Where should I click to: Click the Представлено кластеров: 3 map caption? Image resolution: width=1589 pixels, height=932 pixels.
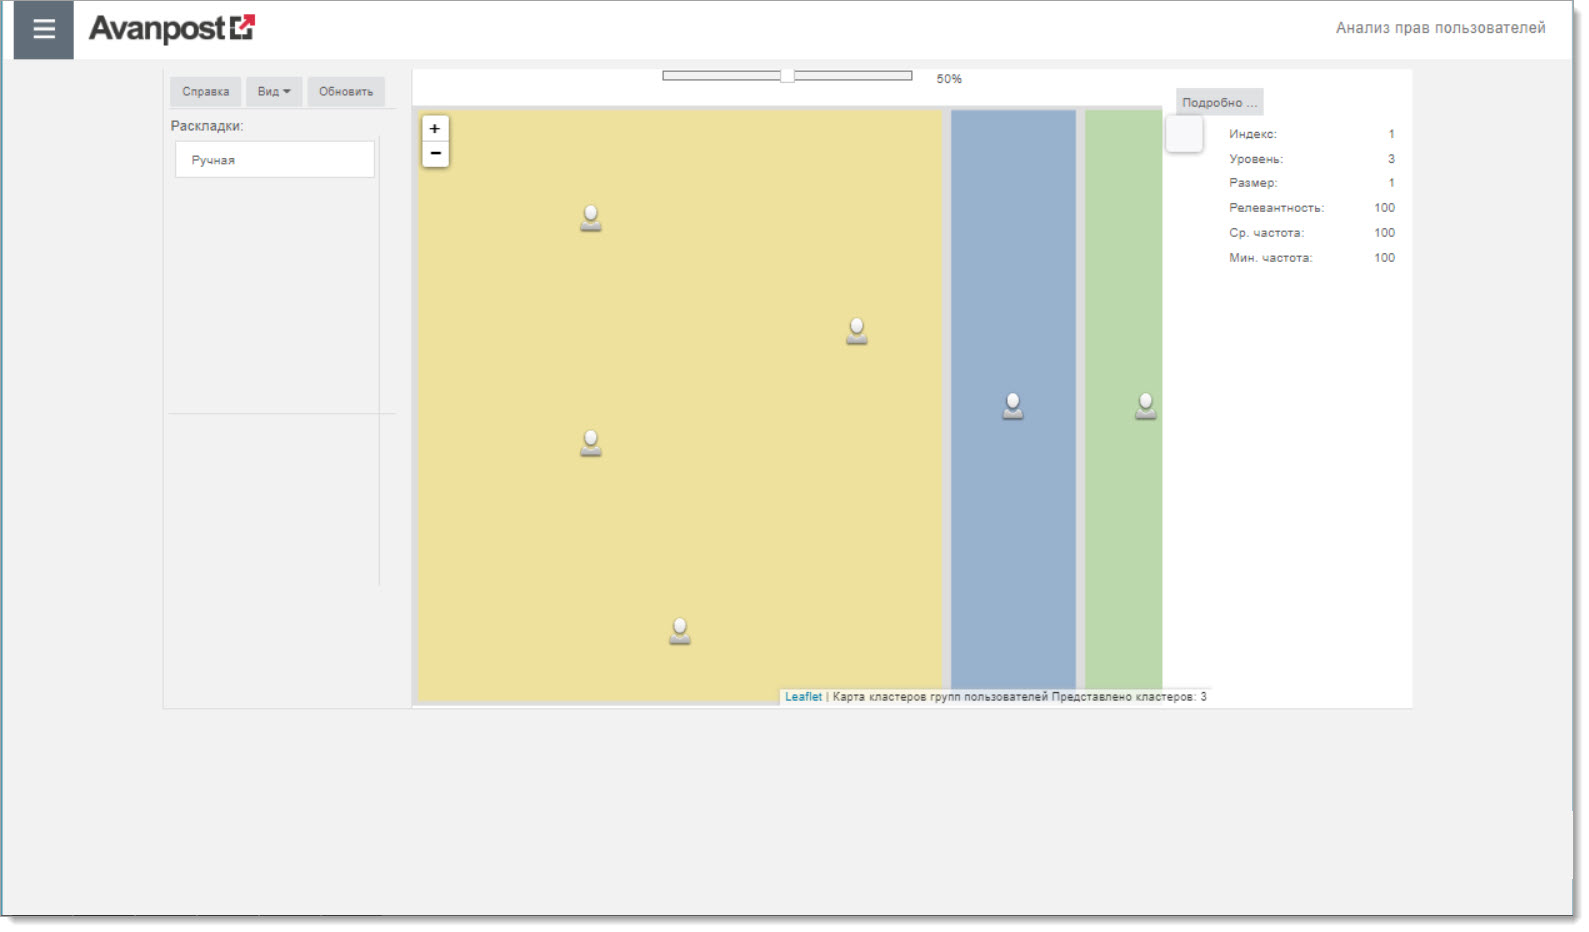click(1129, 697)
